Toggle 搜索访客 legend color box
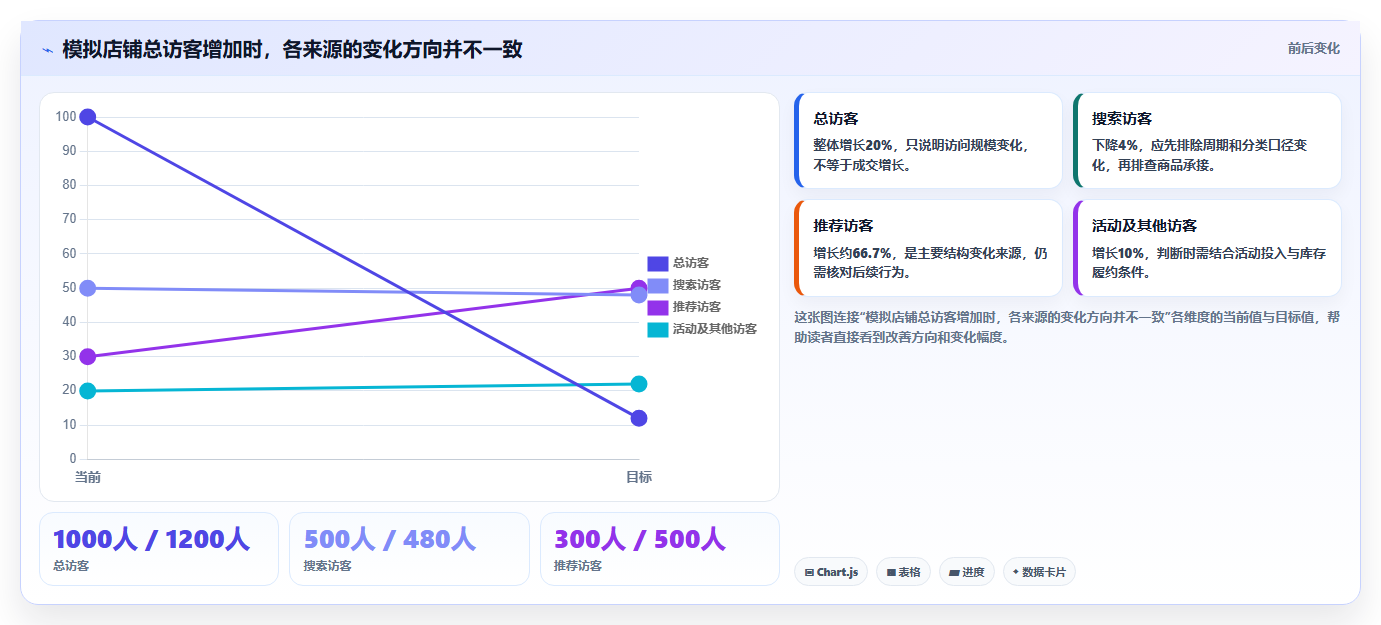Viewport: 1381px width, 625px height. pyautogui.click(x=657, y=285)
